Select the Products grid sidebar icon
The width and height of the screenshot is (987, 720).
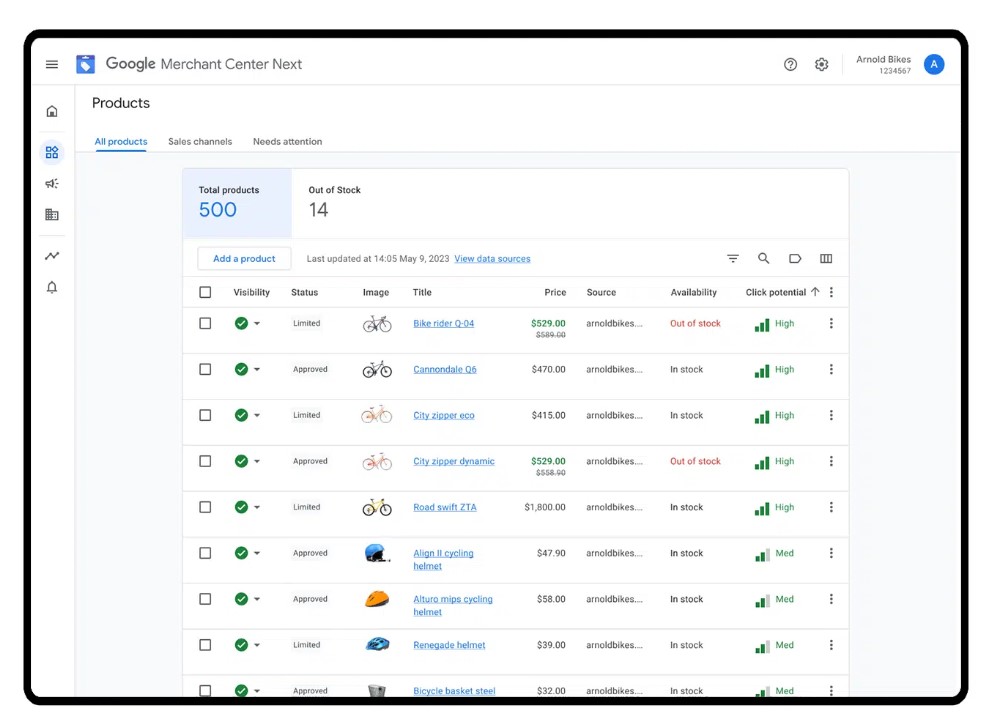coord(52,152)
